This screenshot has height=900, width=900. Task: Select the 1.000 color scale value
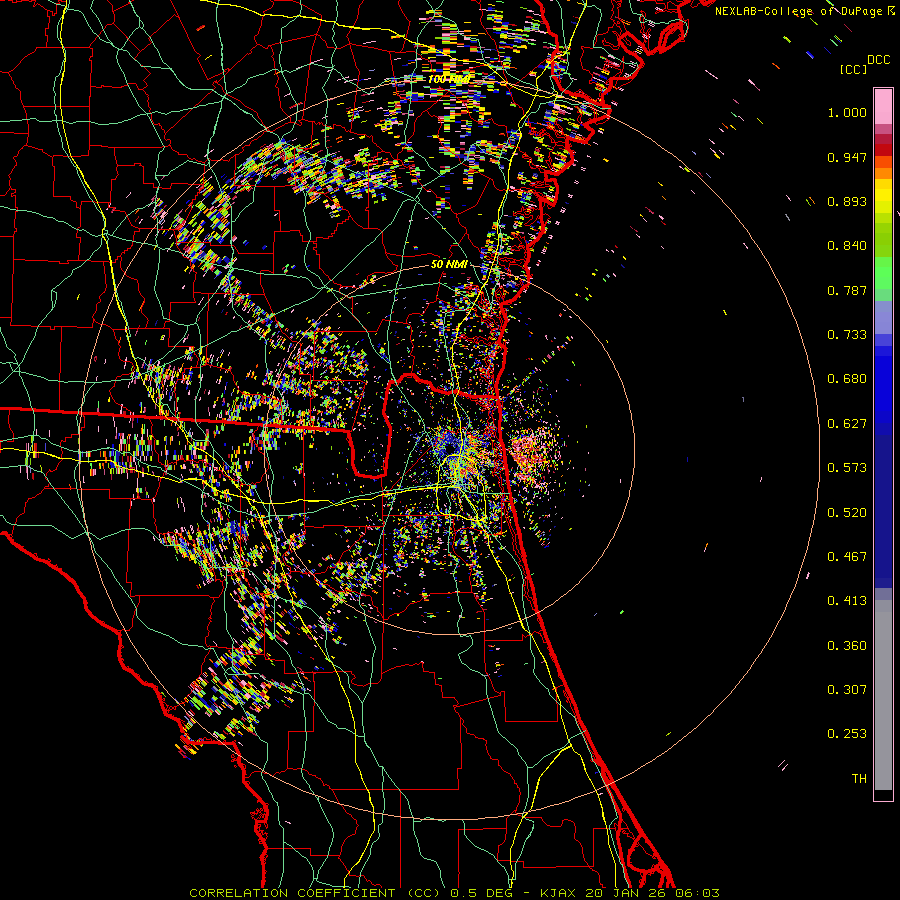[847, 112]
